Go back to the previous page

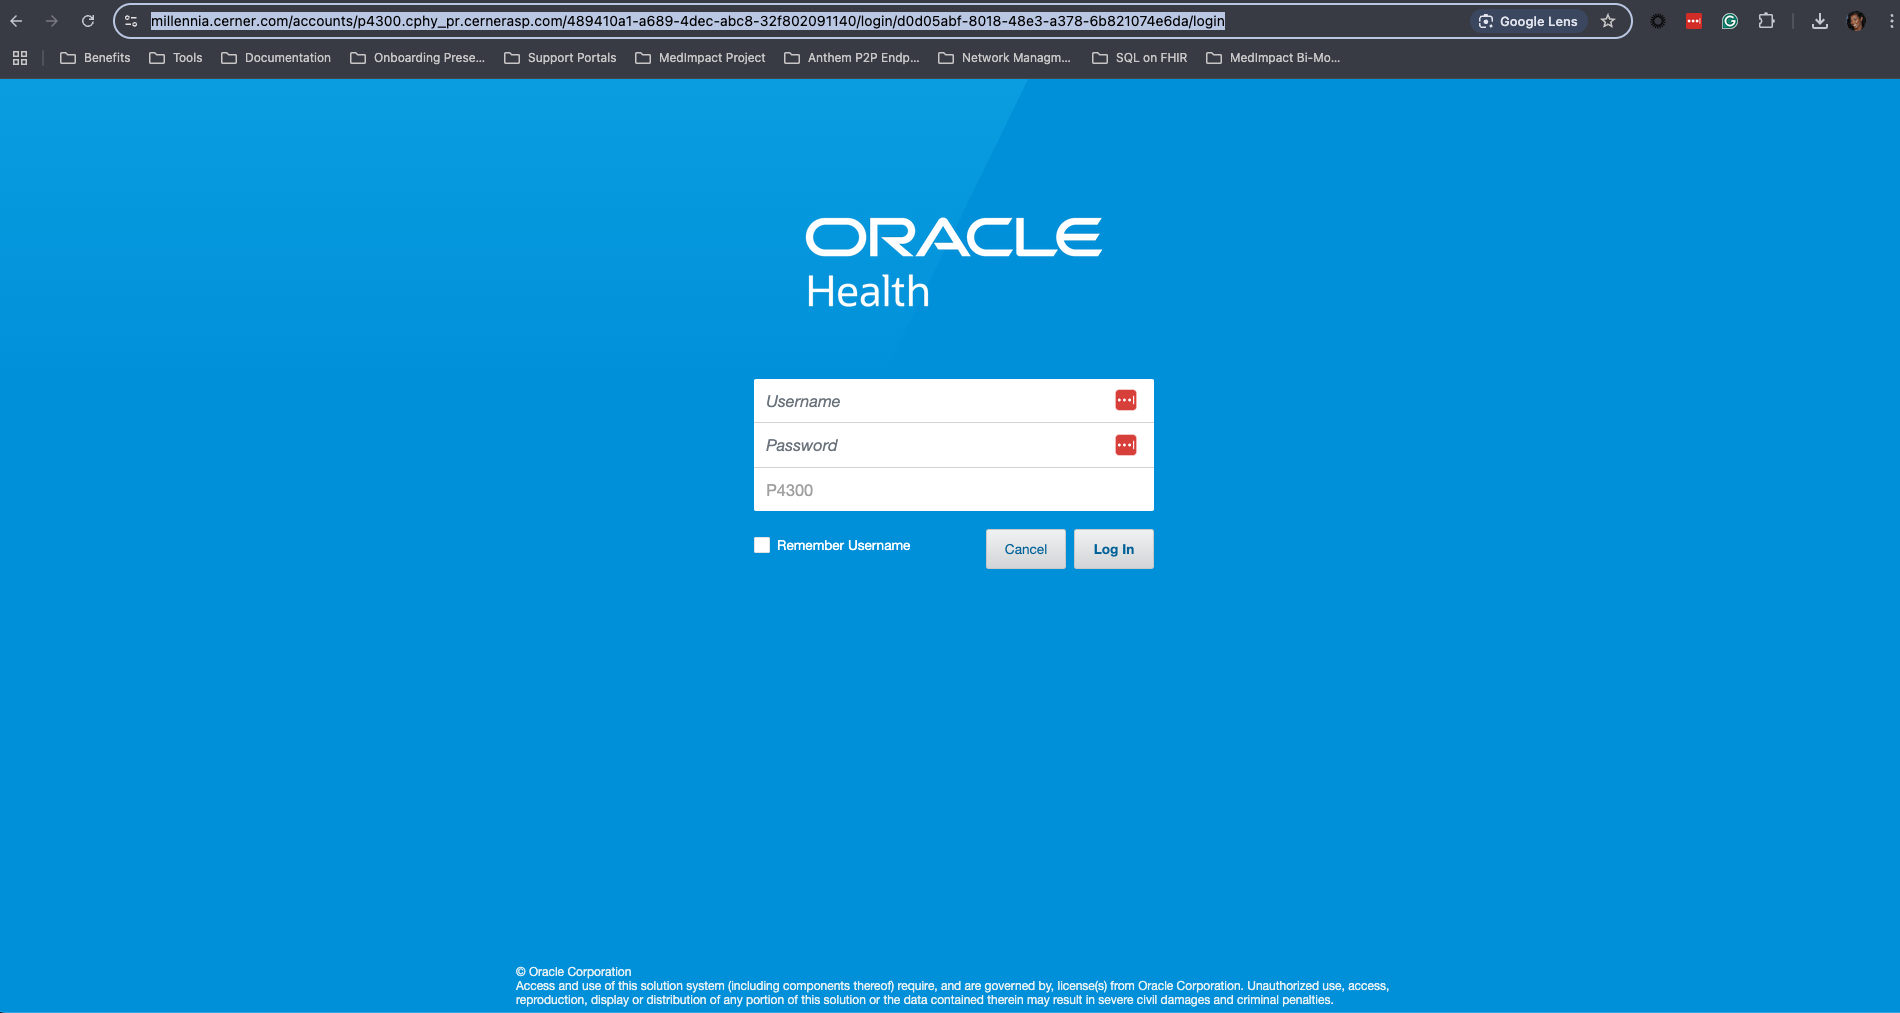(x=16, y=21)
